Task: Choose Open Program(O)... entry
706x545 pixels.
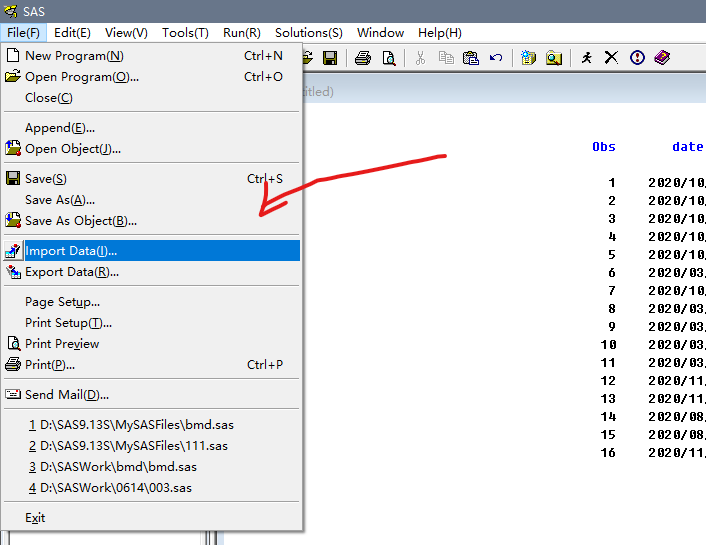Action: (x=152, y=77)
